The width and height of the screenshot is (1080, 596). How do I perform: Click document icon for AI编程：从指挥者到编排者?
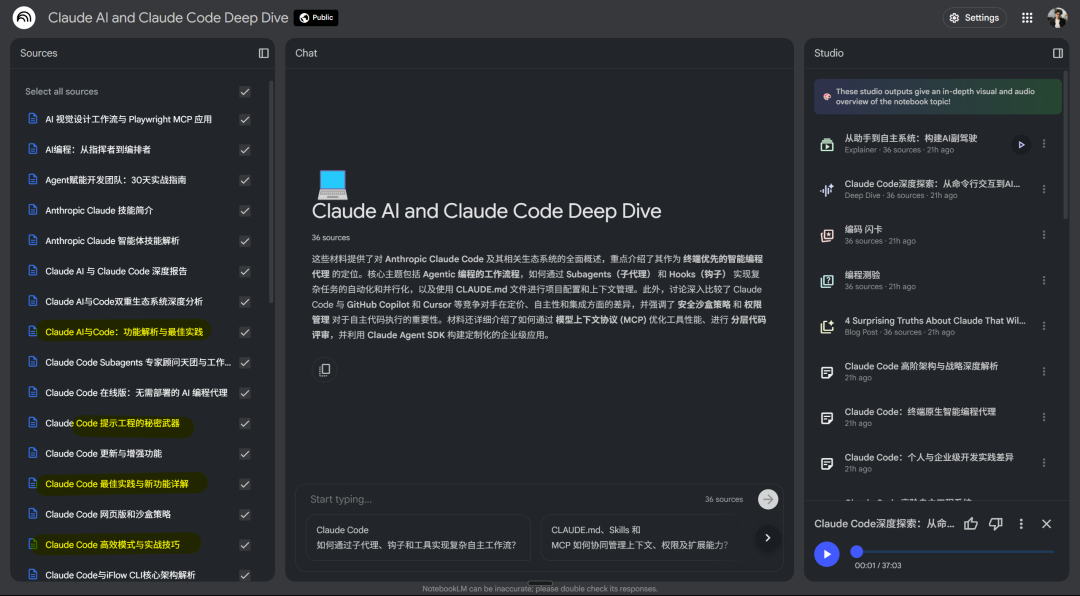[32, 149]
